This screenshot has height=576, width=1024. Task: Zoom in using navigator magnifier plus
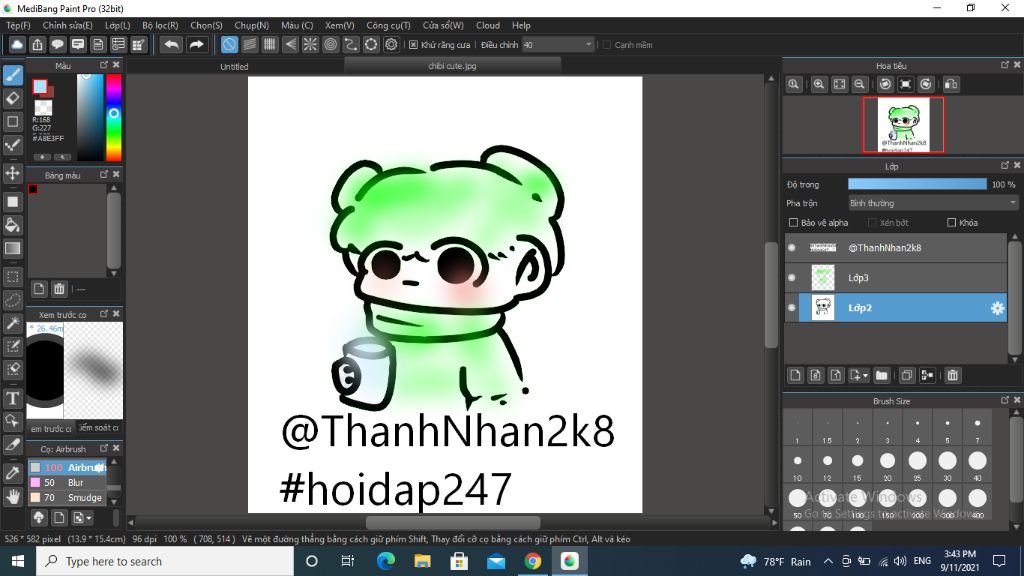pyautogui.click(x=818, y=84)
